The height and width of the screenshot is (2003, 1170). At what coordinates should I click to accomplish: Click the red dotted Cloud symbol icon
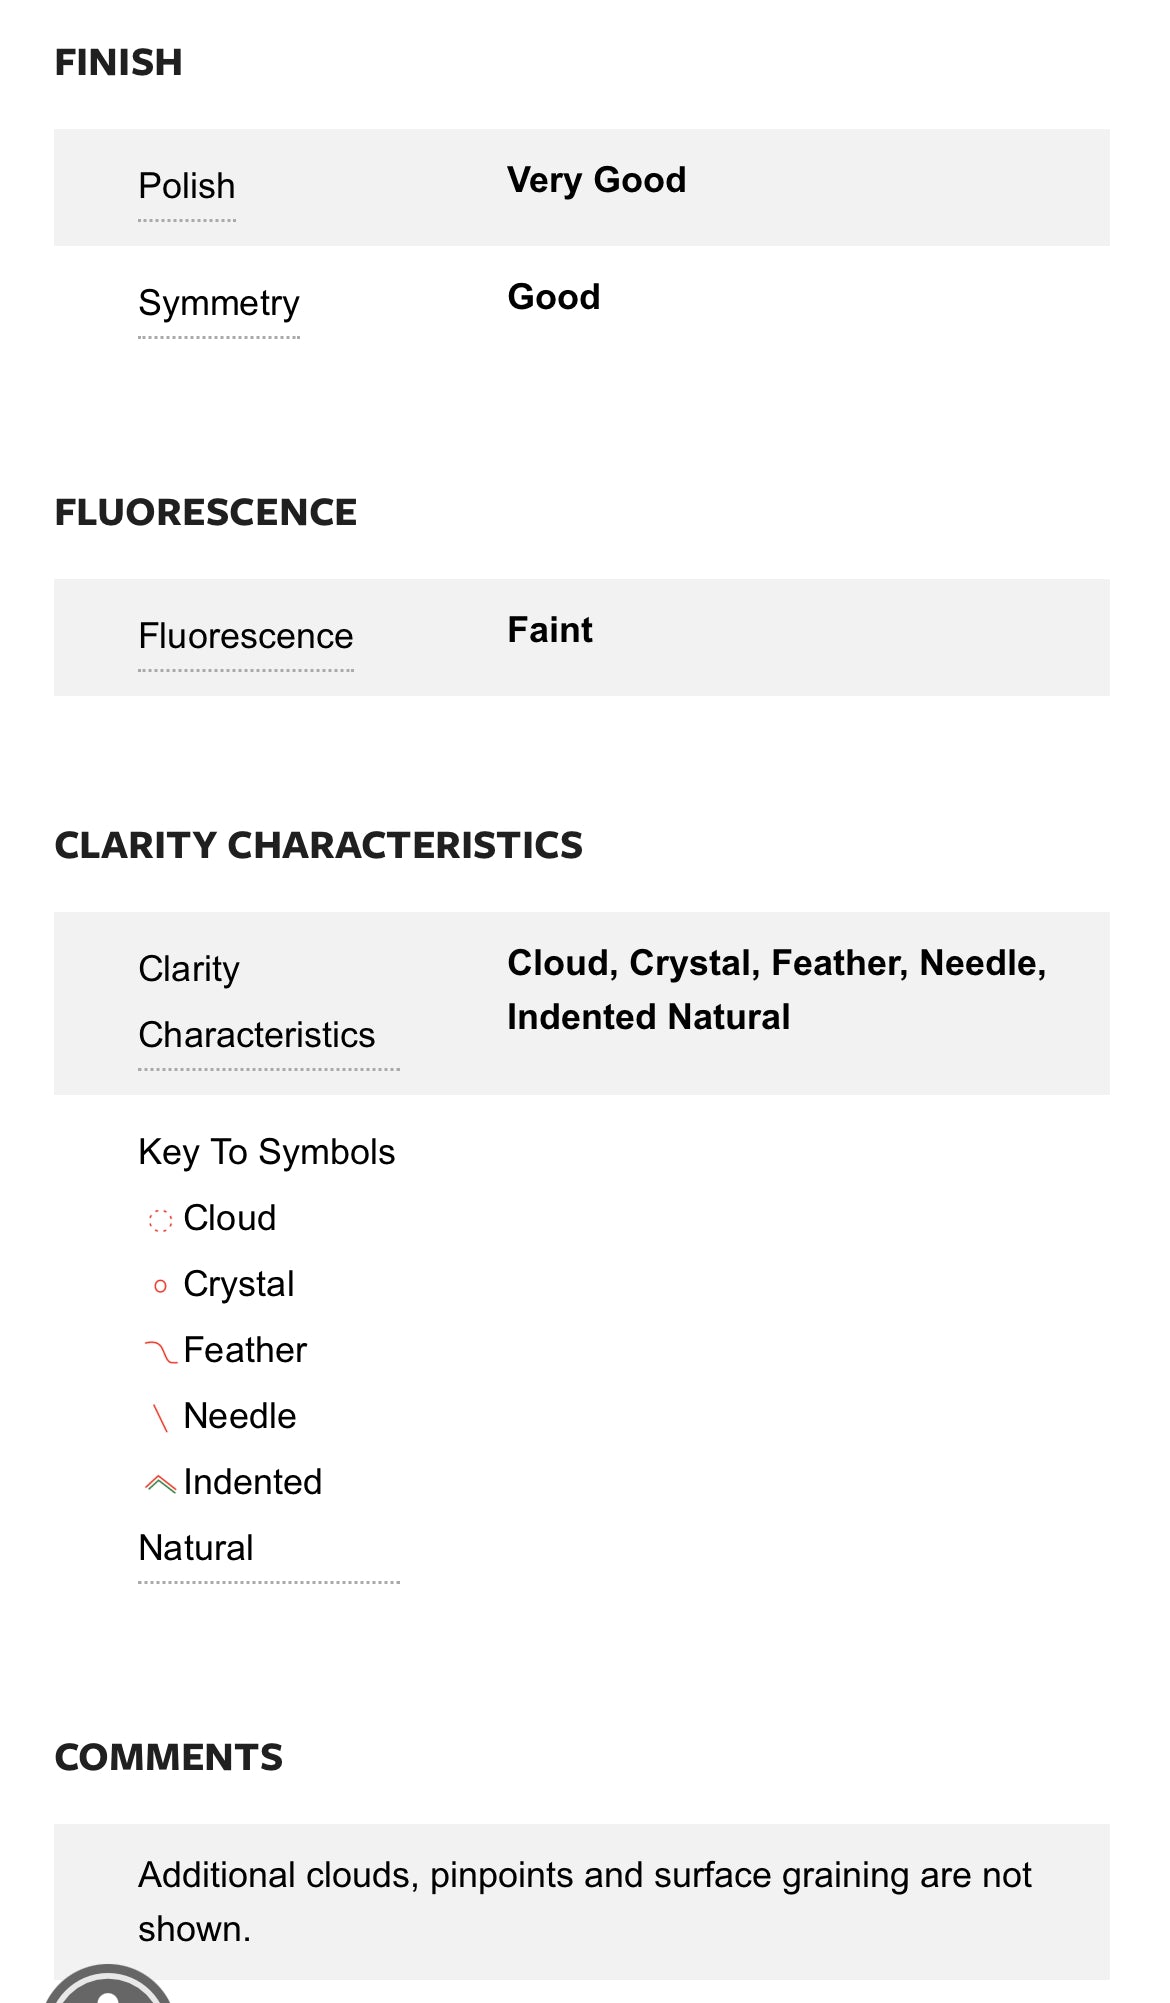click(x=160, y=1220)
